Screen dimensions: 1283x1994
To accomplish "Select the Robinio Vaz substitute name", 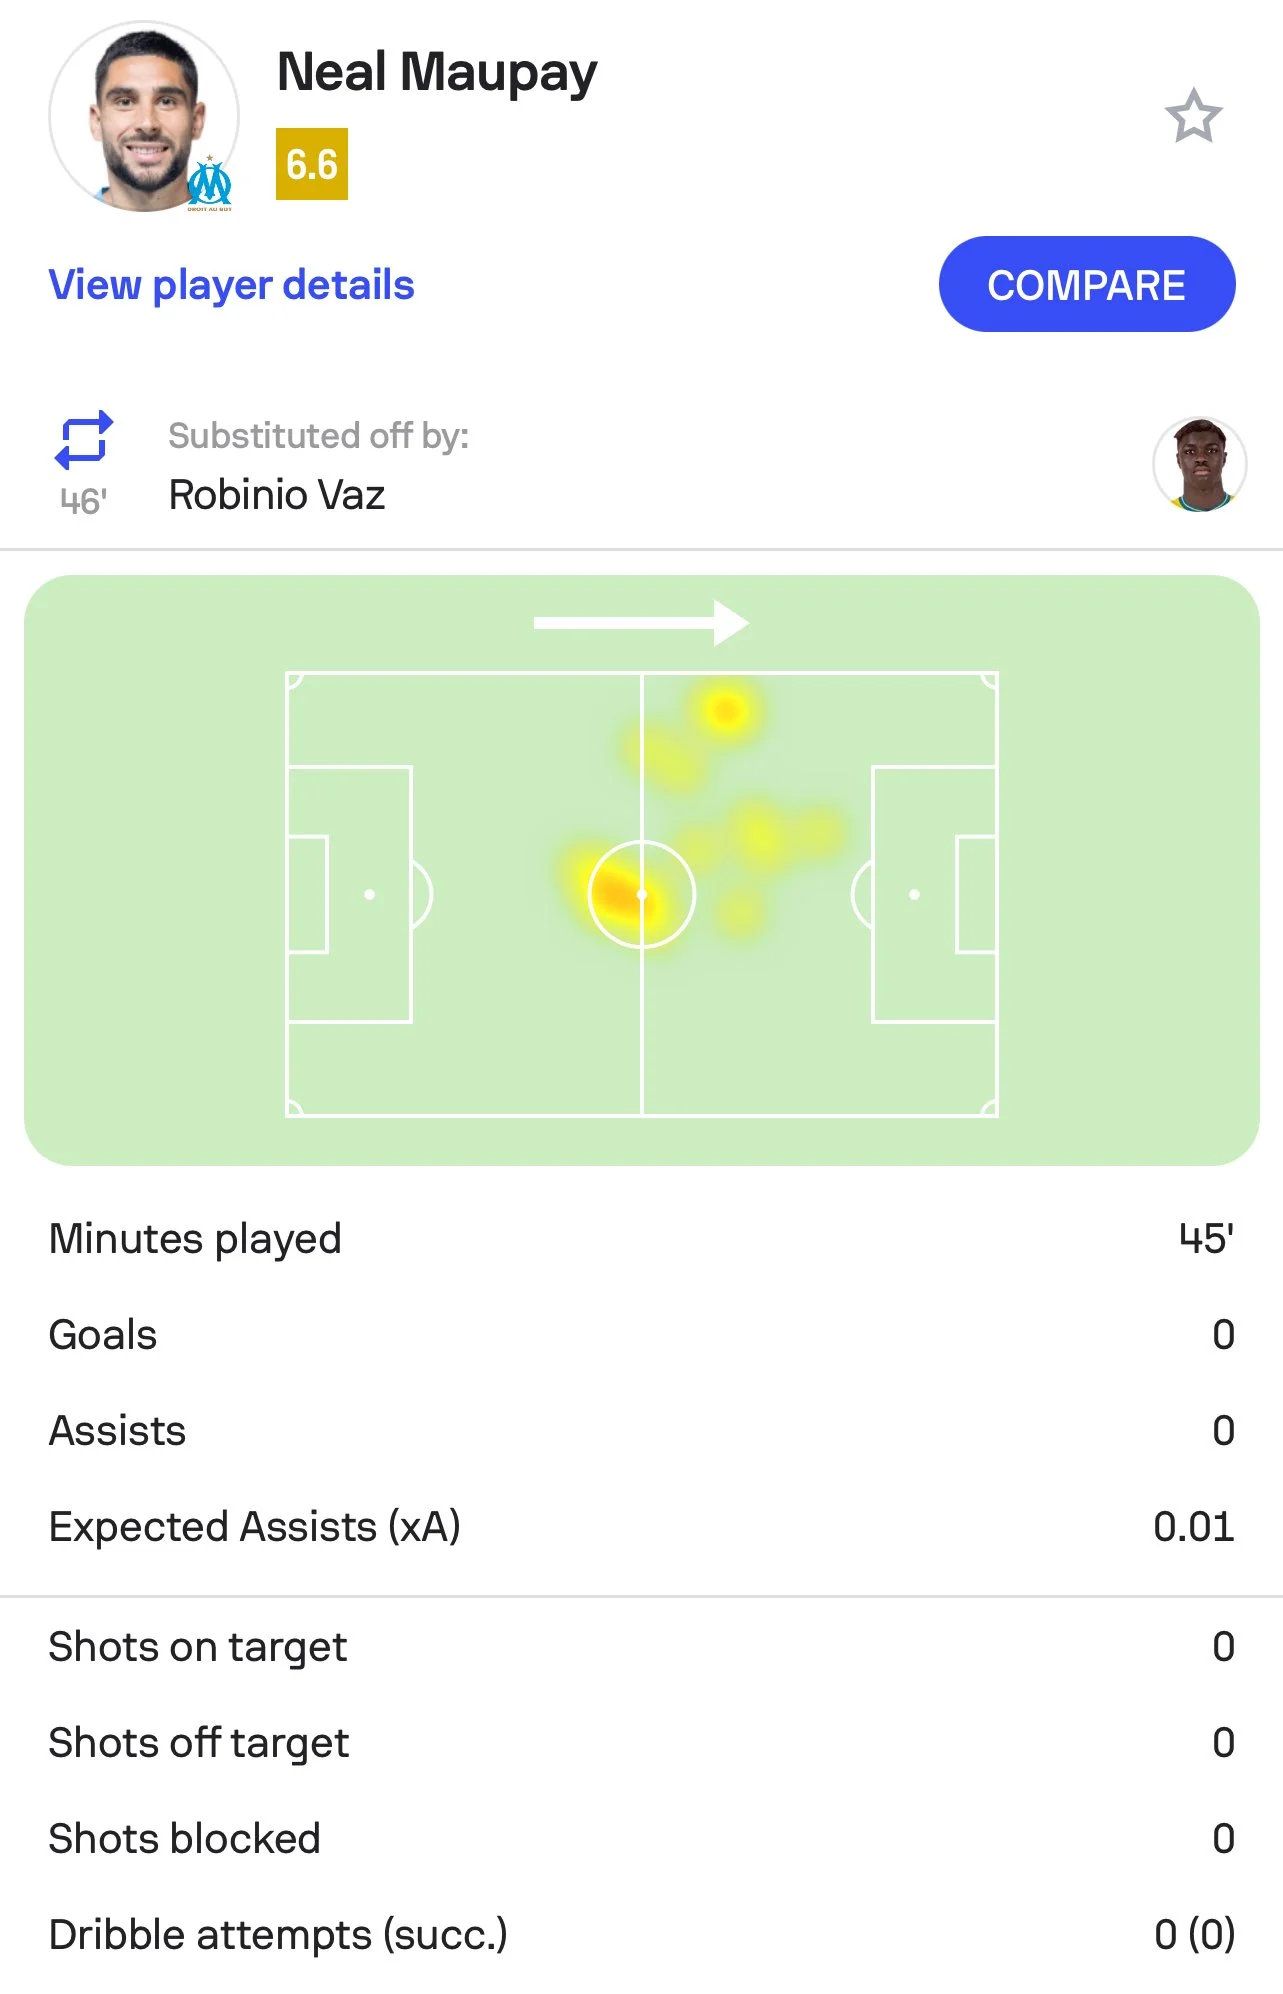I will click(277, 495).
